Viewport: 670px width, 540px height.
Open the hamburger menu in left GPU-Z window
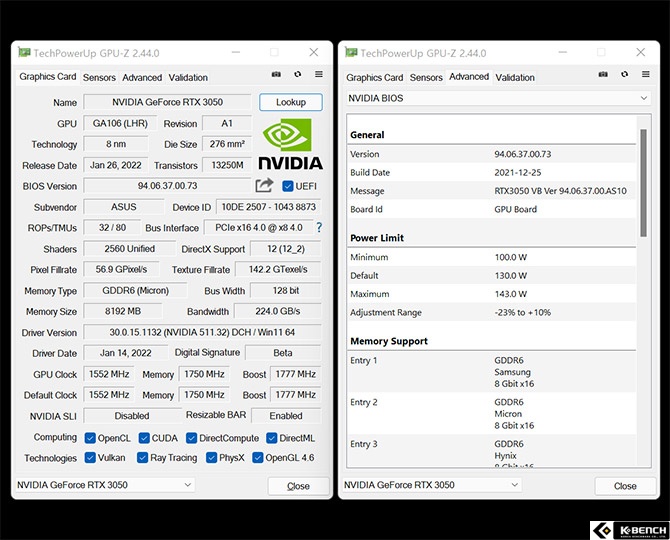319,74
